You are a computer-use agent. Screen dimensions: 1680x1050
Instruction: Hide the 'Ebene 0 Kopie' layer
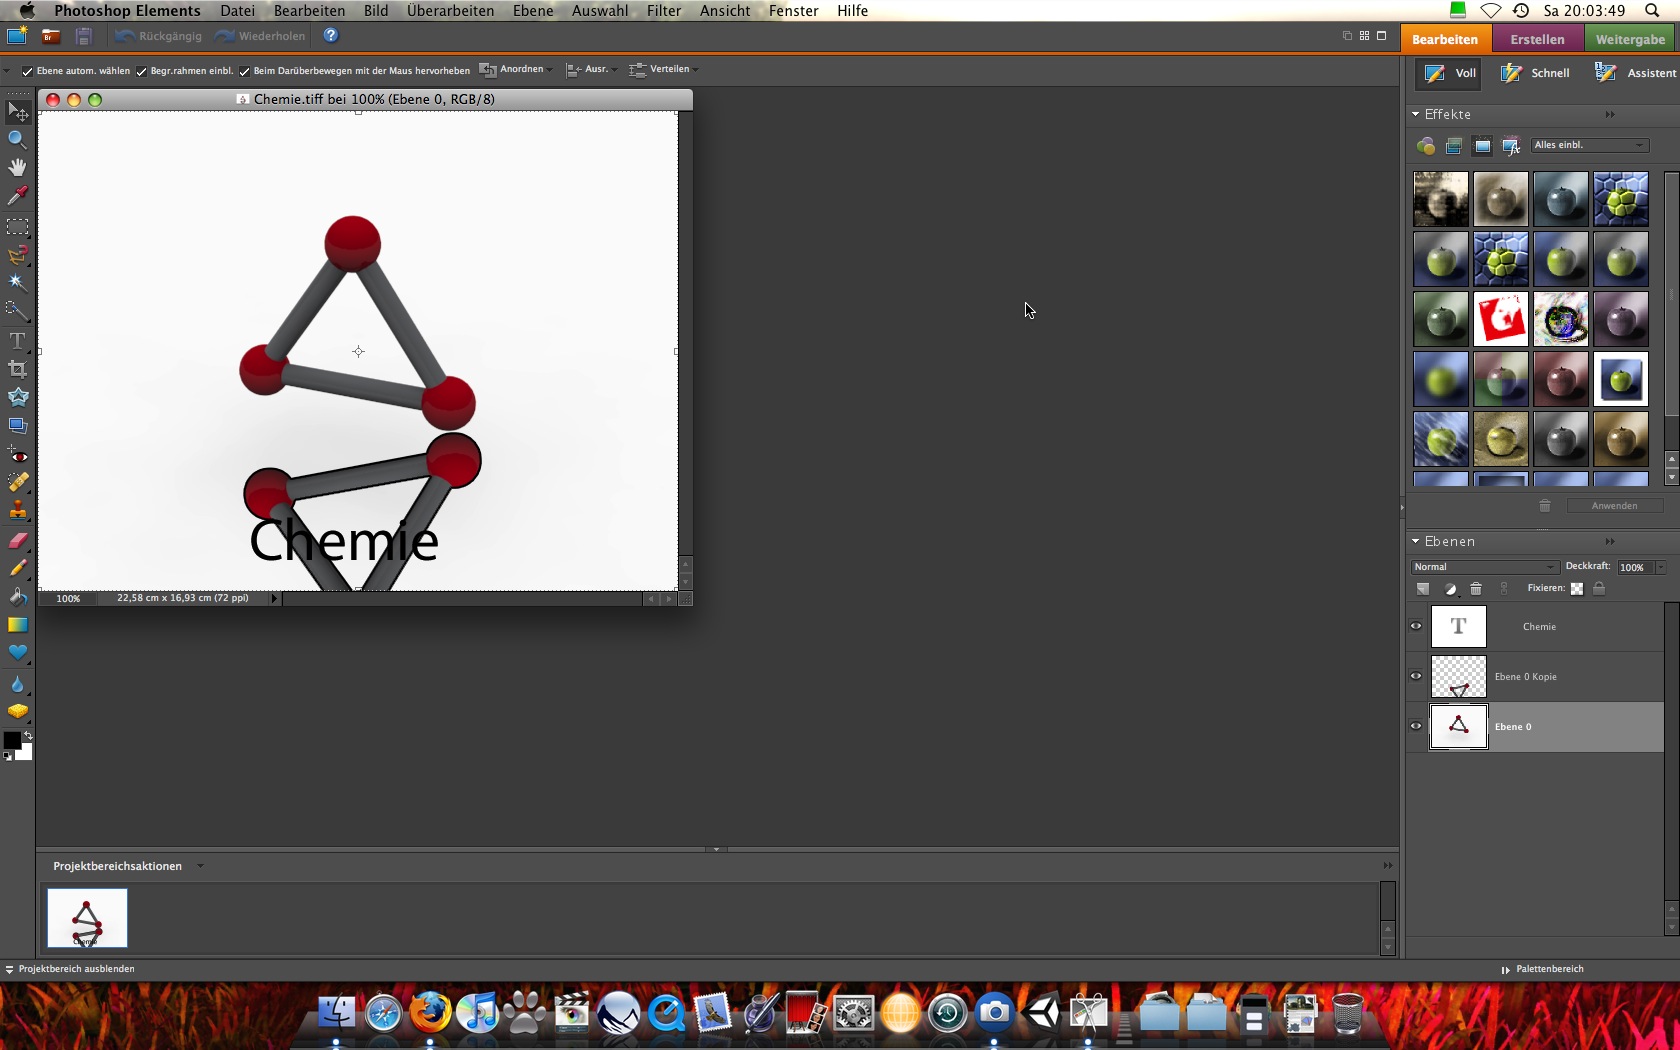click(1416, 677)
